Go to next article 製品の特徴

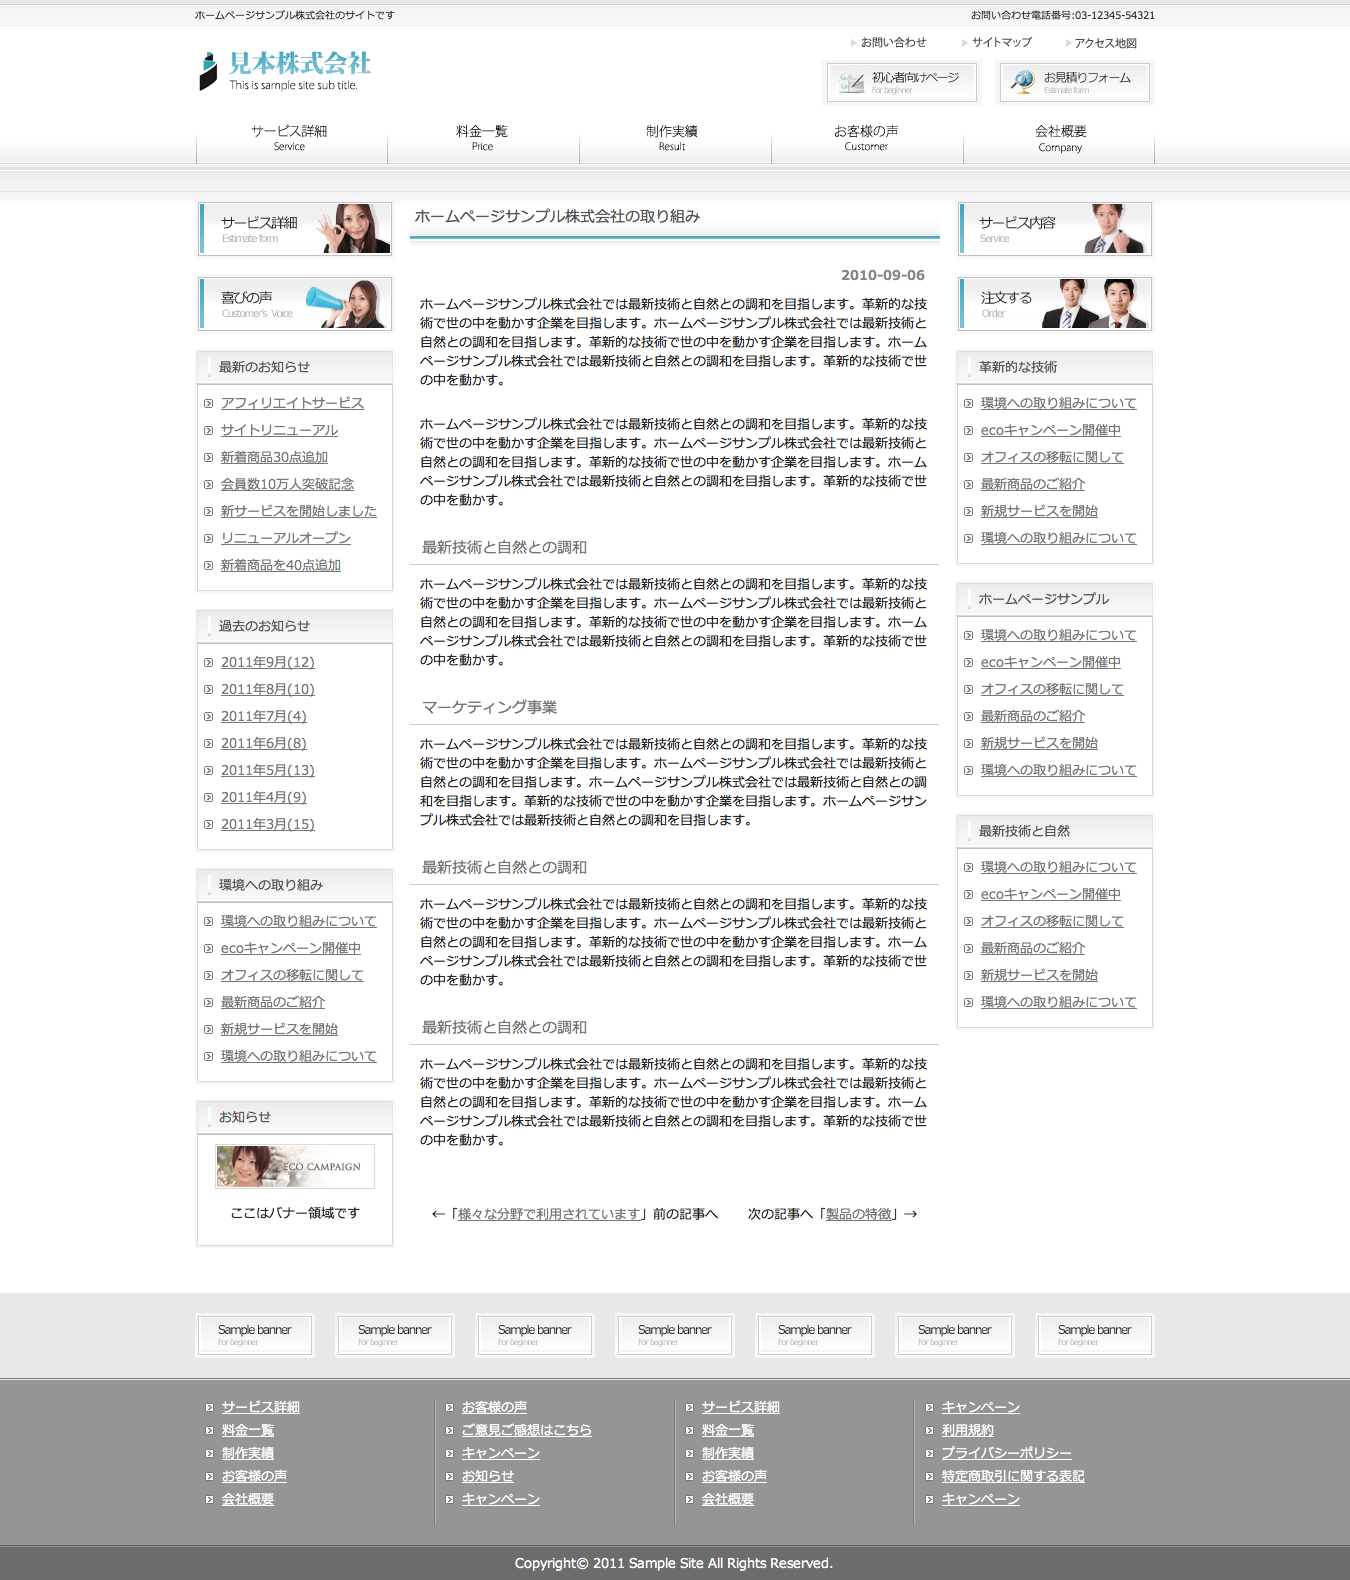pos(858,1214)
